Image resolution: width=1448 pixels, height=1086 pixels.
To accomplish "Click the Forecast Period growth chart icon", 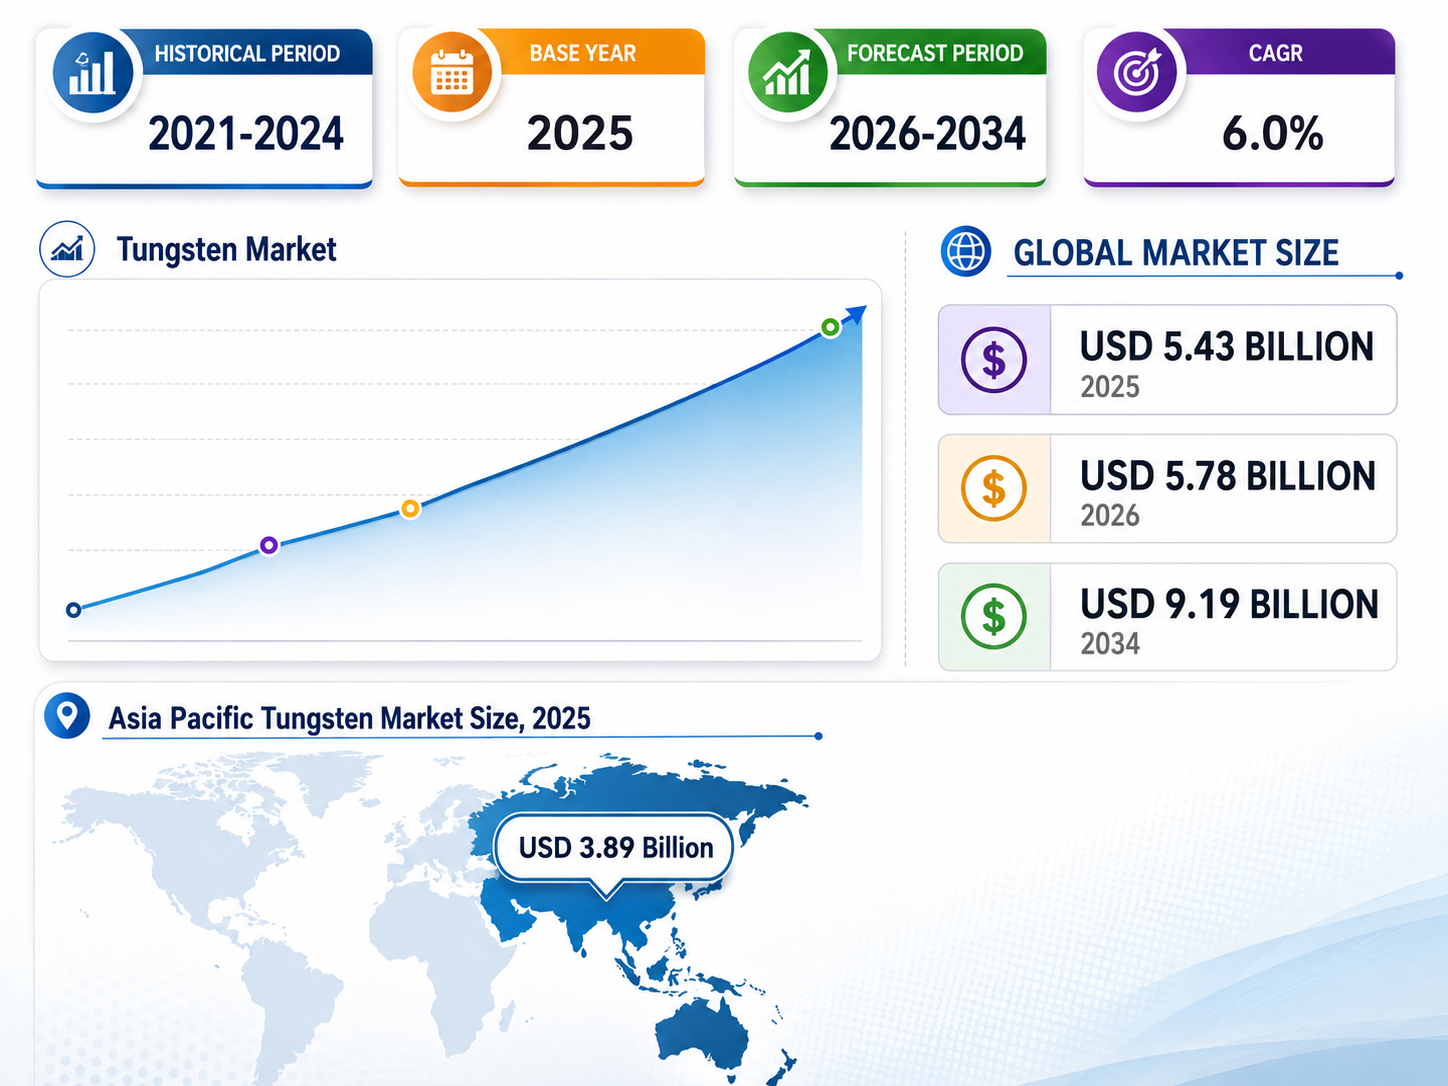I will click(788, 74).
